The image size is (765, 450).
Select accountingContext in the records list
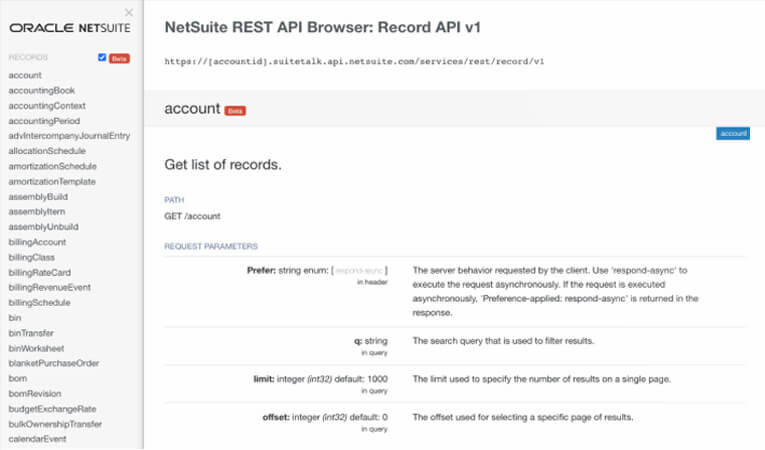pos(46,105)
